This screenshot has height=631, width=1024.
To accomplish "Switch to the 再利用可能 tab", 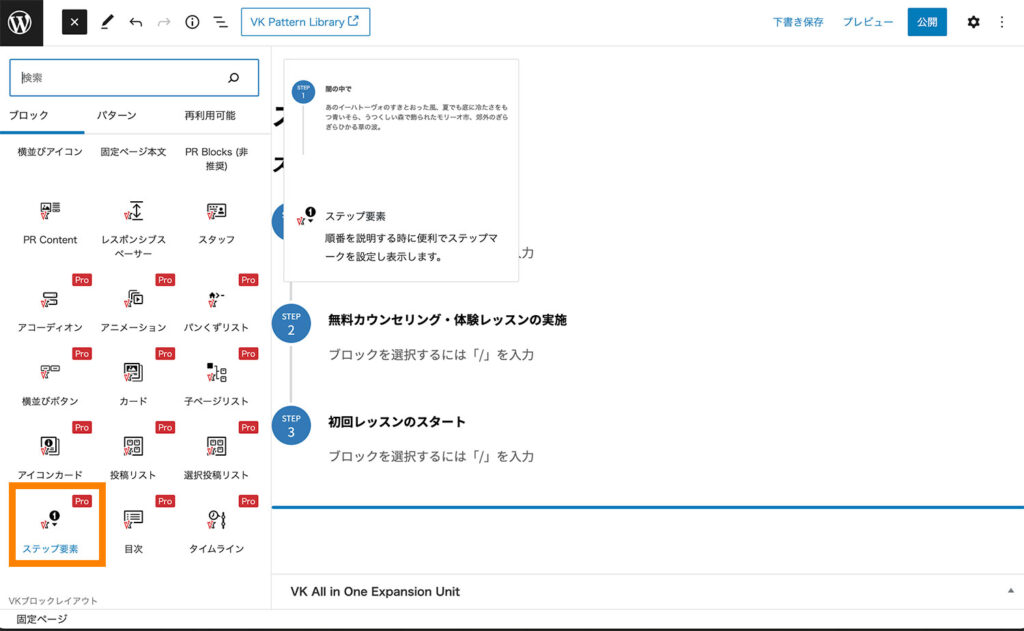I will pyautogui.click(x=210, y=115).
